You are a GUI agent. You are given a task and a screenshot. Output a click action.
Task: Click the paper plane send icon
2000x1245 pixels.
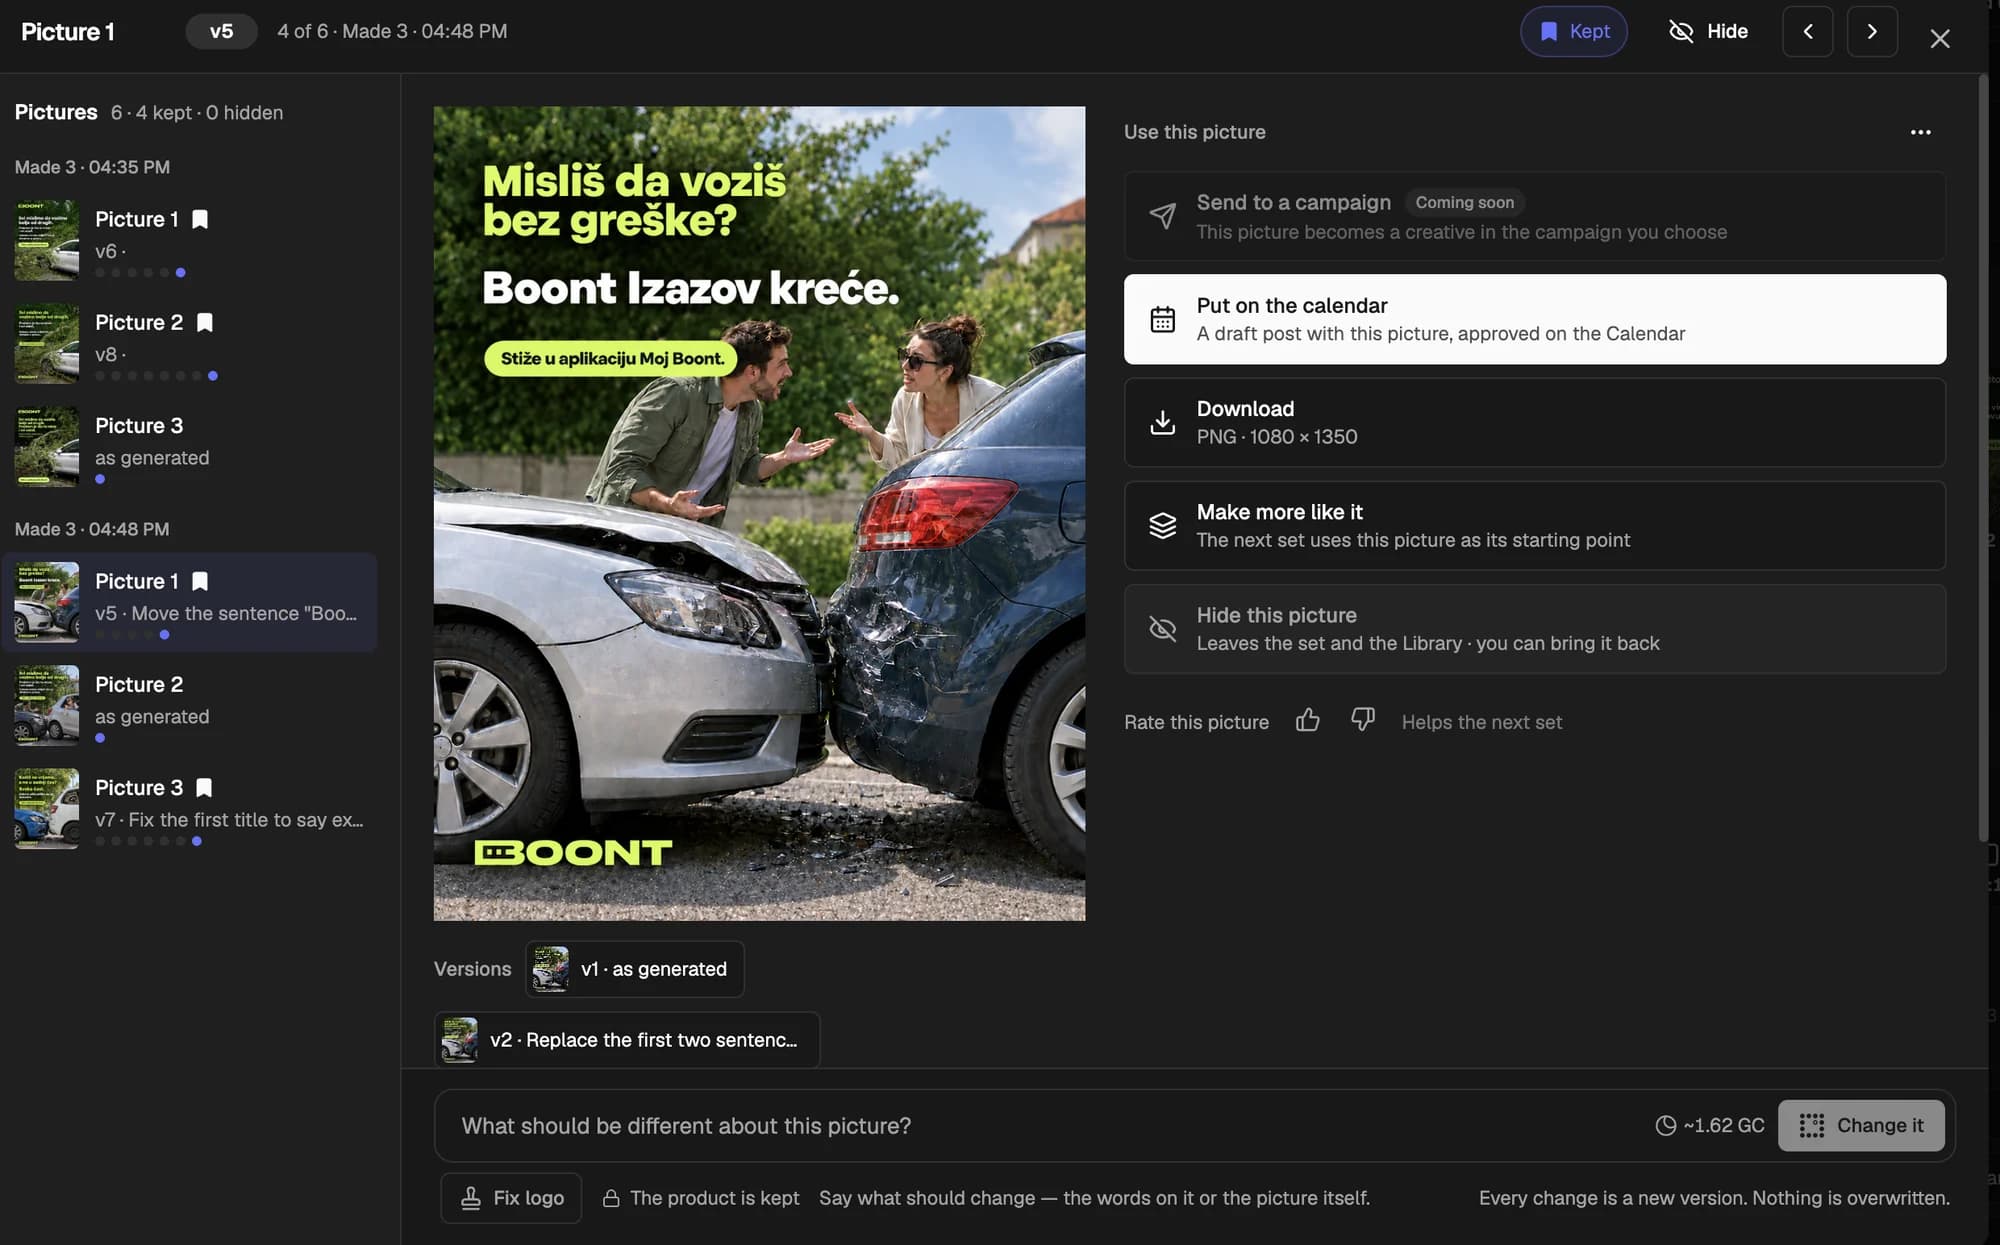coord(1162,216)
